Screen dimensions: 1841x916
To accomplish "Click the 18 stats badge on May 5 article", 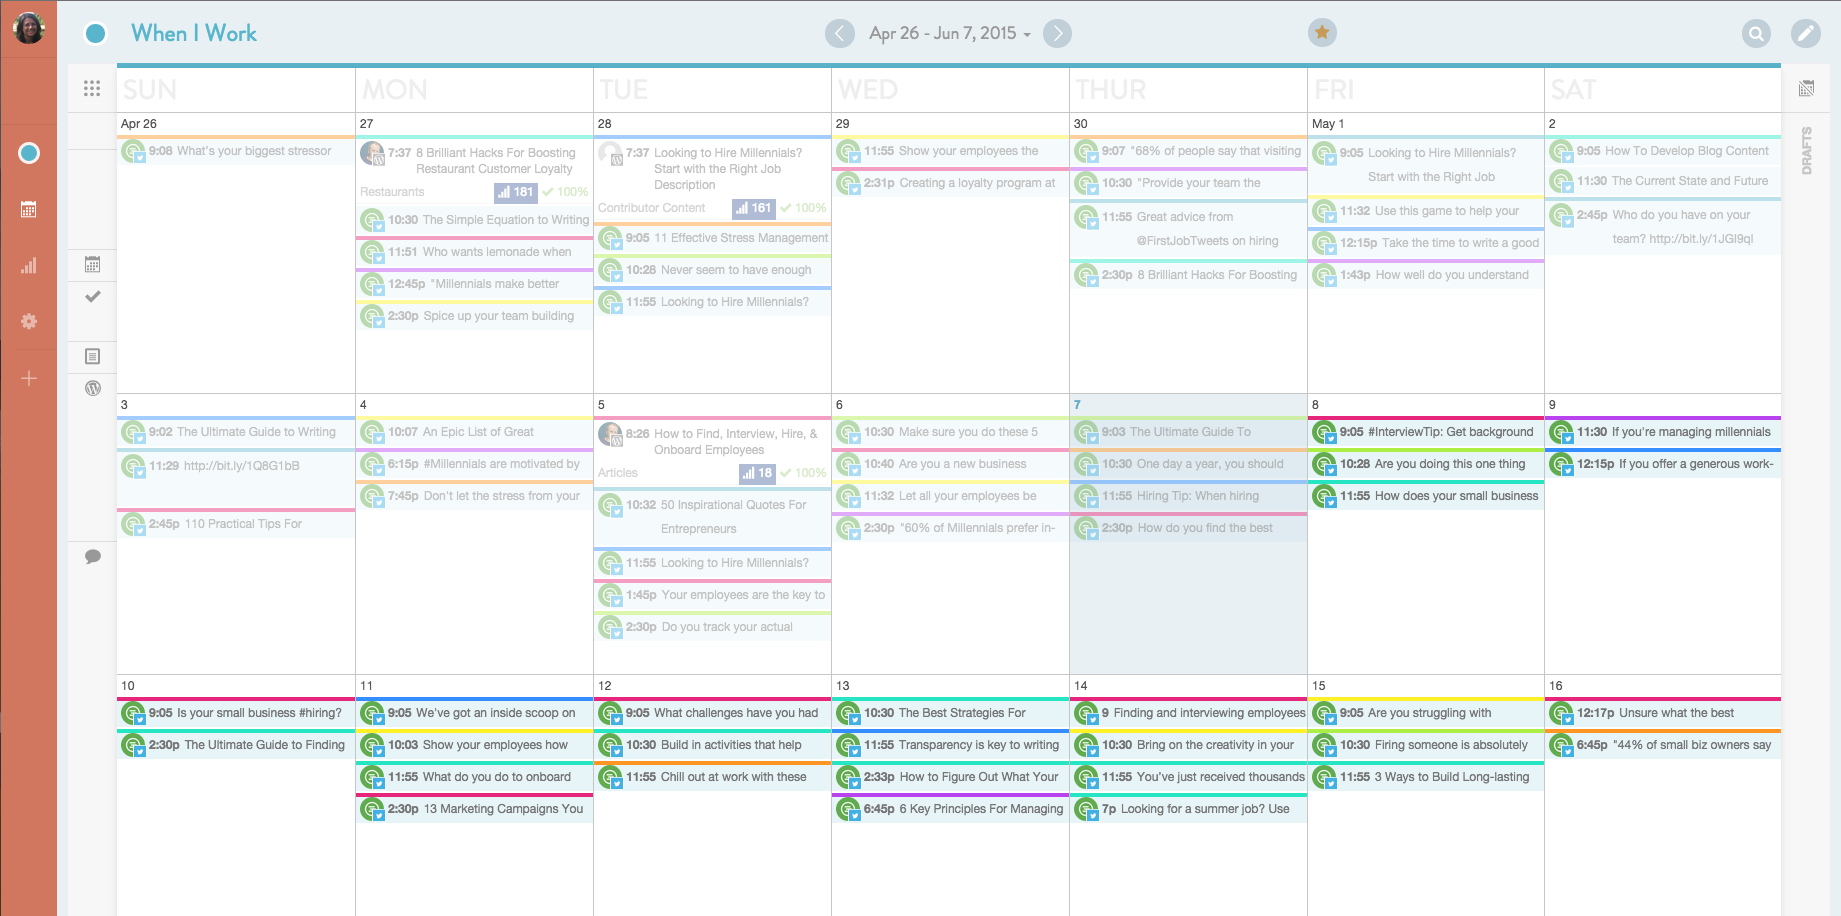I will pos(758,473).
